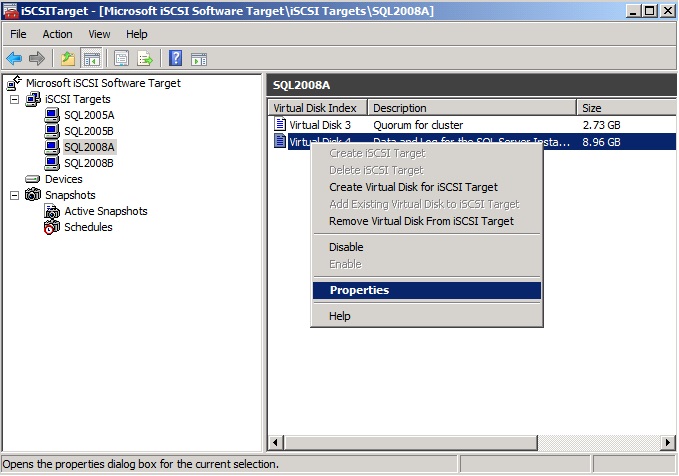
Task: Click the Up one level folder icon
Action: (68, 58)
